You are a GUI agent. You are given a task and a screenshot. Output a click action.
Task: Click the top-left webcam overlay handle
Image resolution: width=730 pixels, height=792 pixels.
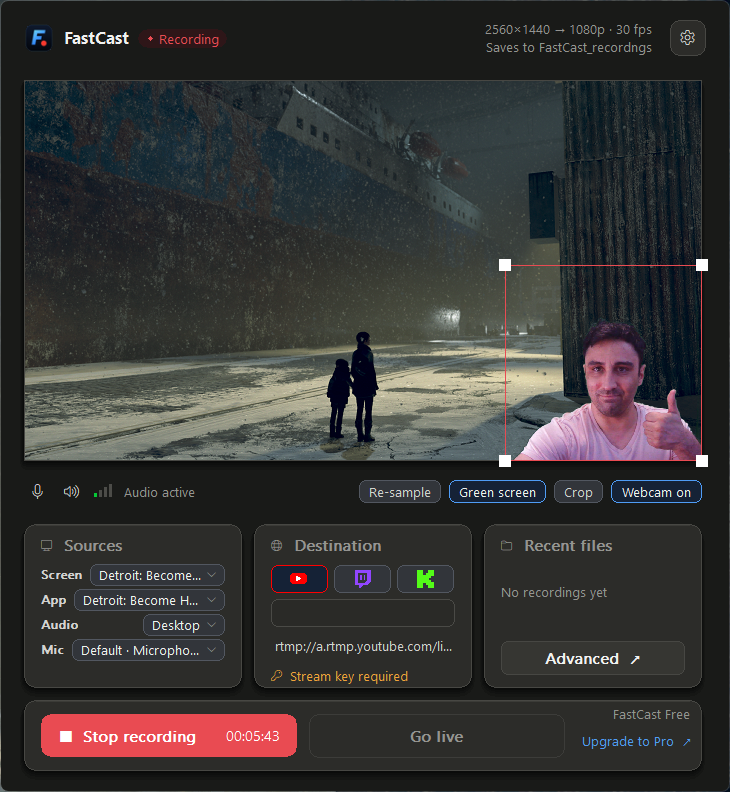tap(505, 265)
